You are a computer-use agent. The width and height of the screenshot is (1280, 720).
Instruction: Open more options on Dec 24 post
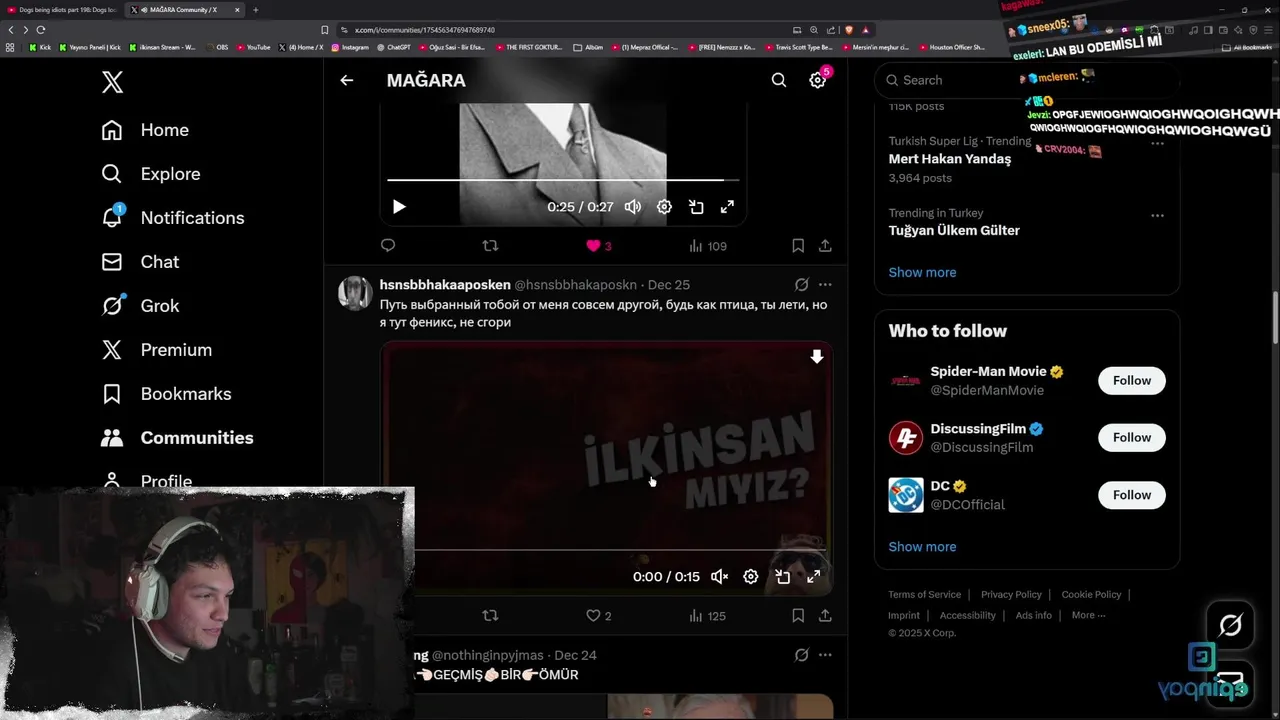(825, 655)
